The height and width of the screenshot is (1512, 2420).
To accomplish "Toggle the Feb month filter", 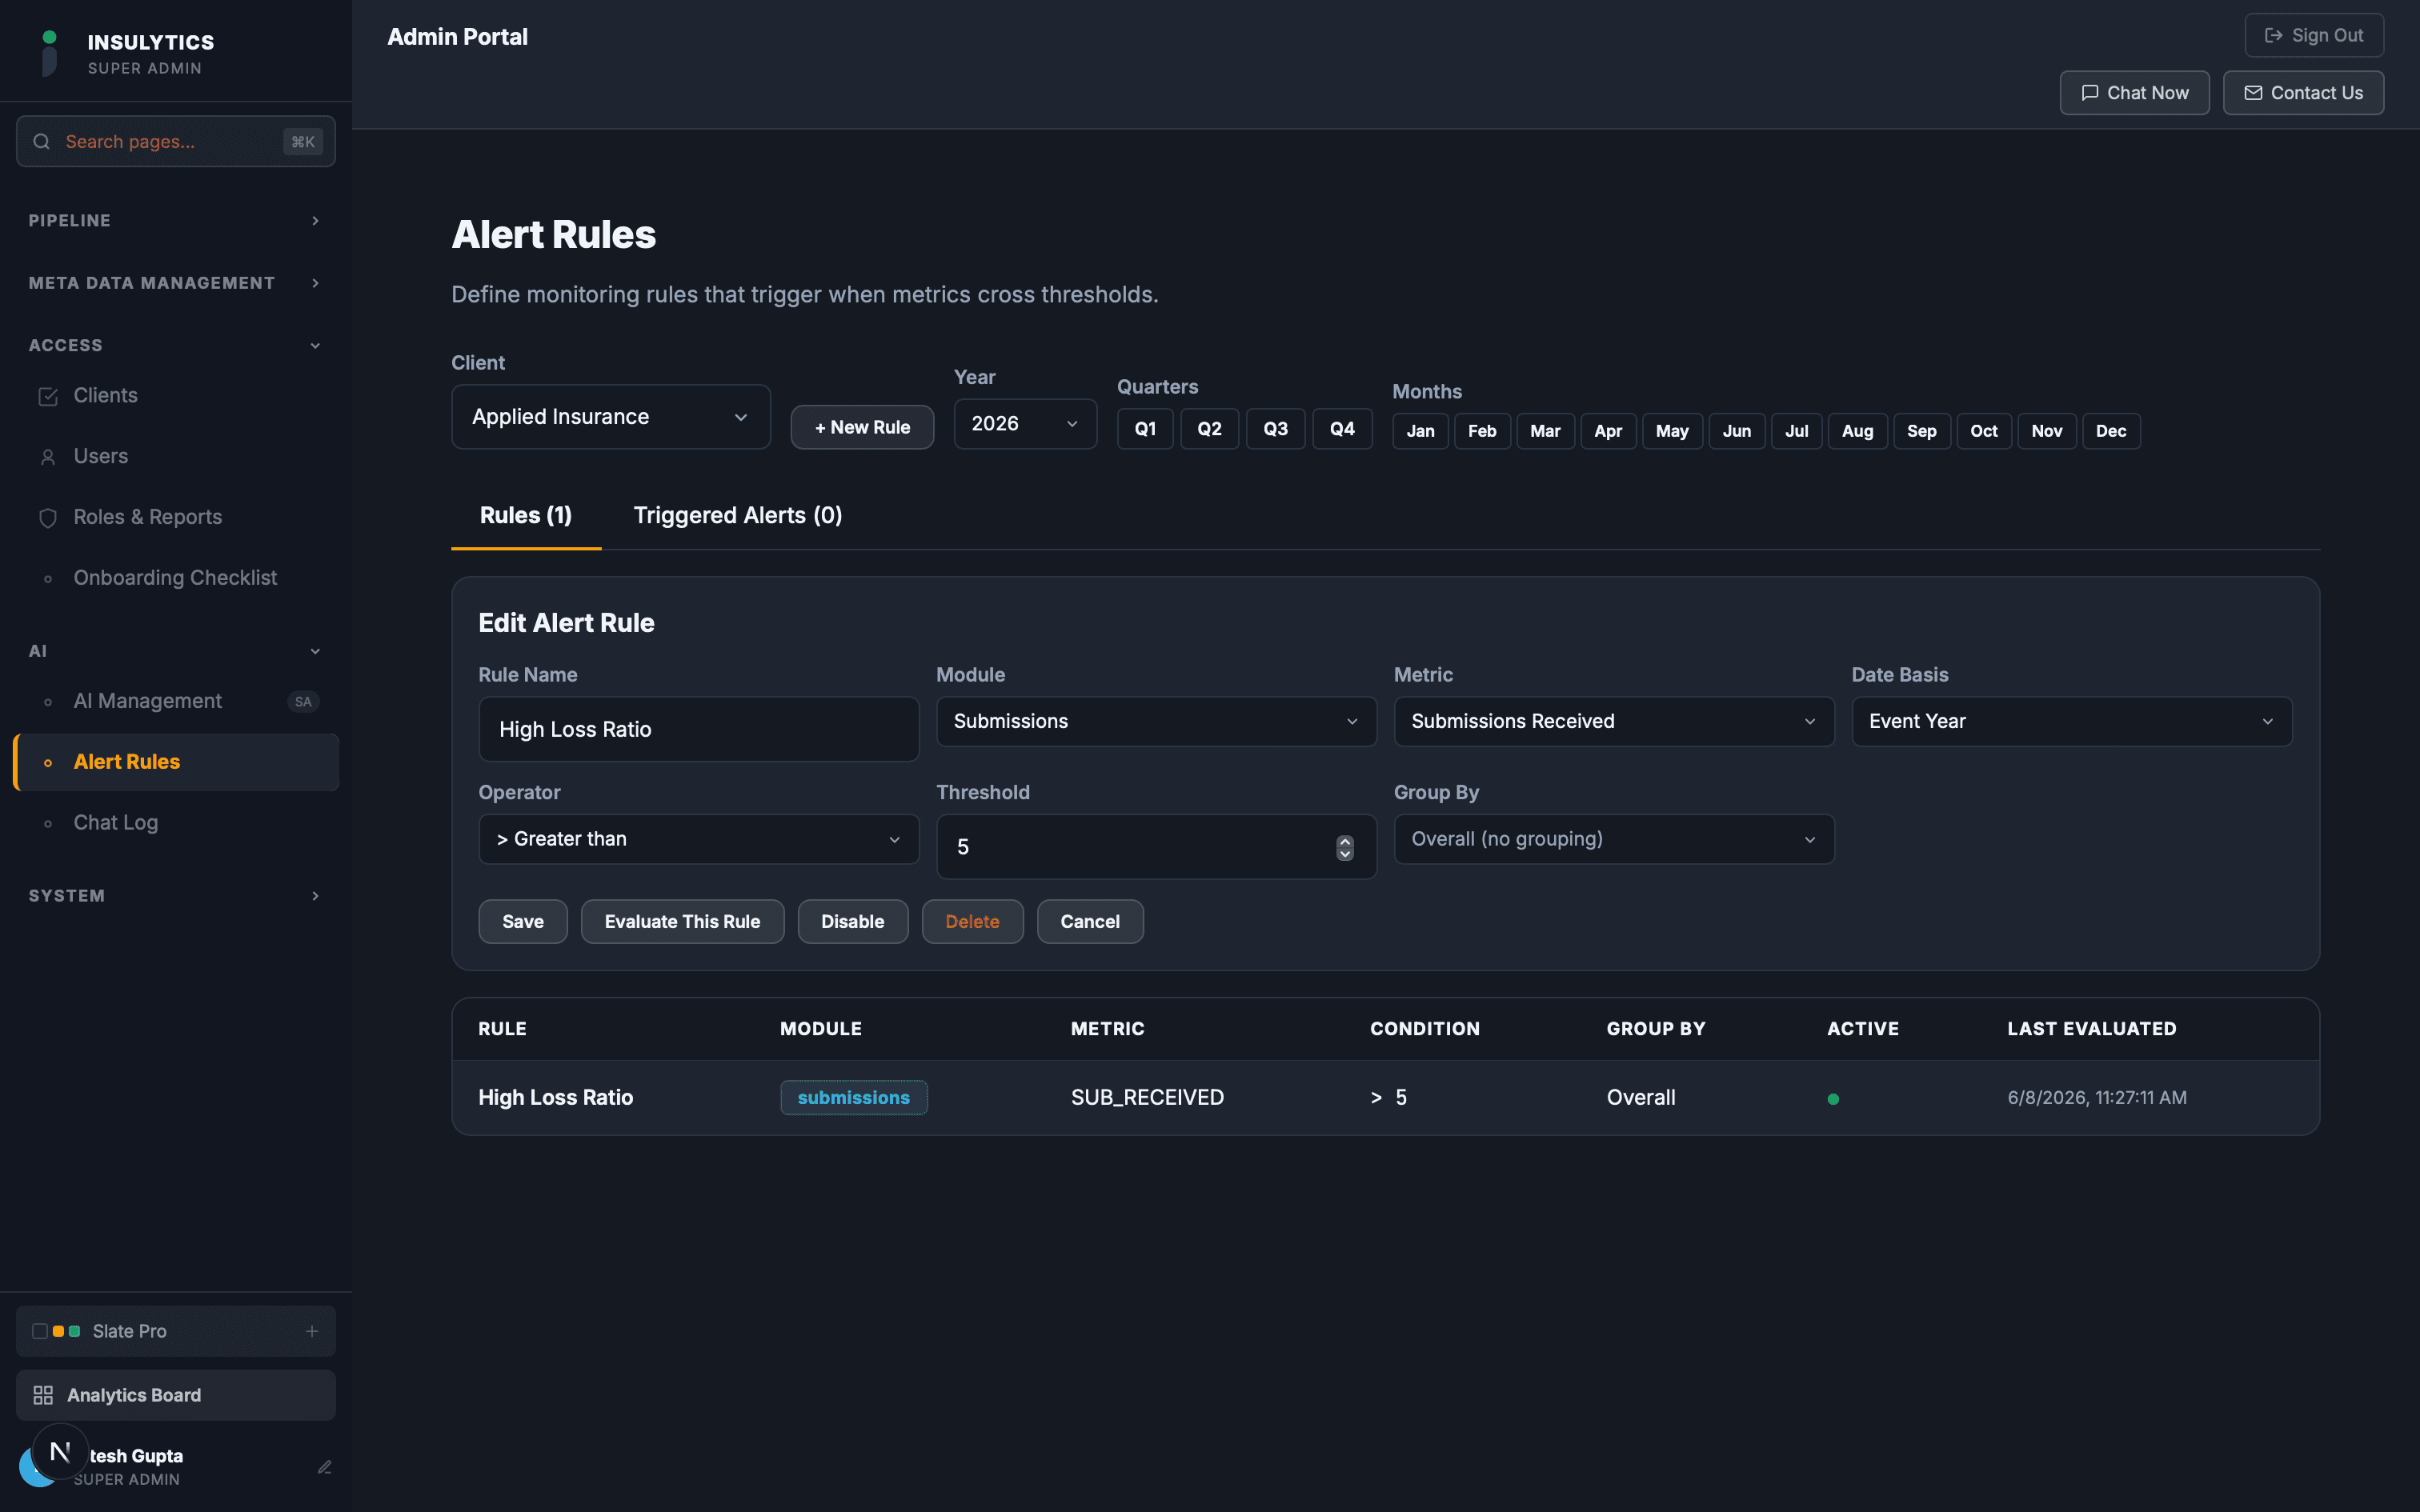I will point(1482,431).
